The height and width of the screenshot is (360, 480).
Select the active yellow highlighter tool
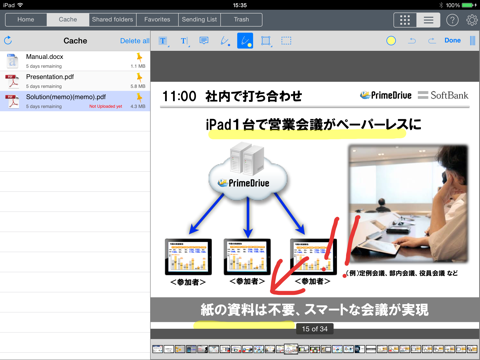pos(245,41)
